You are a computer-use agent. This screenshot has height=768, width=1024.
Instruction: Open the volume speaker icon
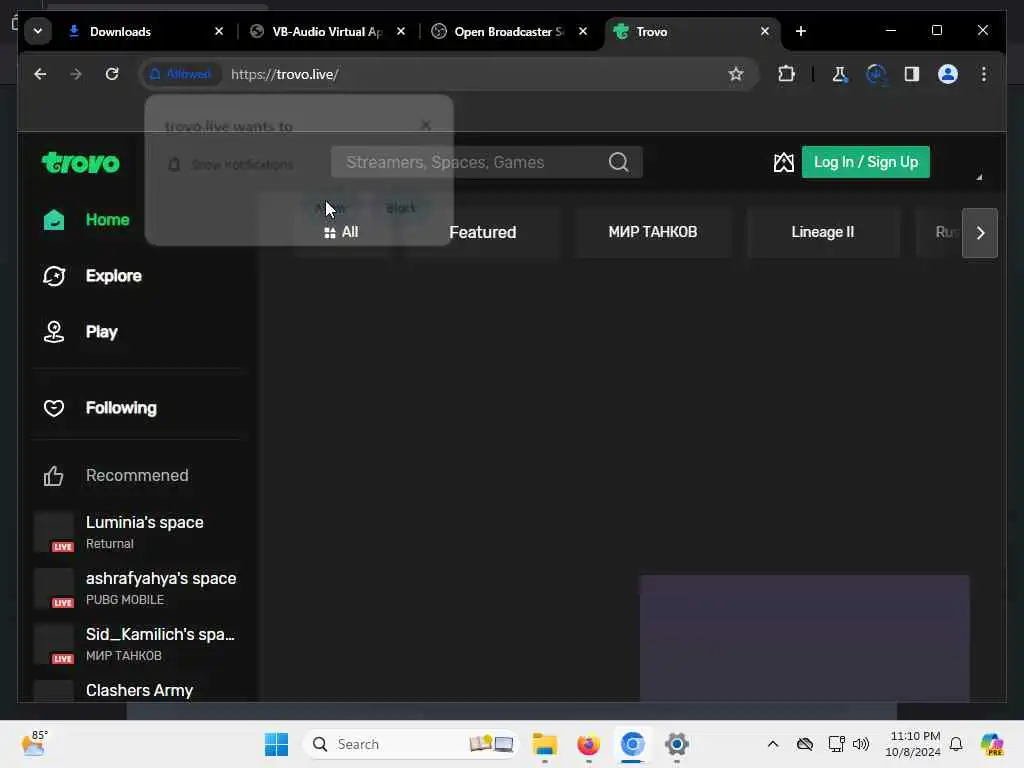tap(861, 744)
